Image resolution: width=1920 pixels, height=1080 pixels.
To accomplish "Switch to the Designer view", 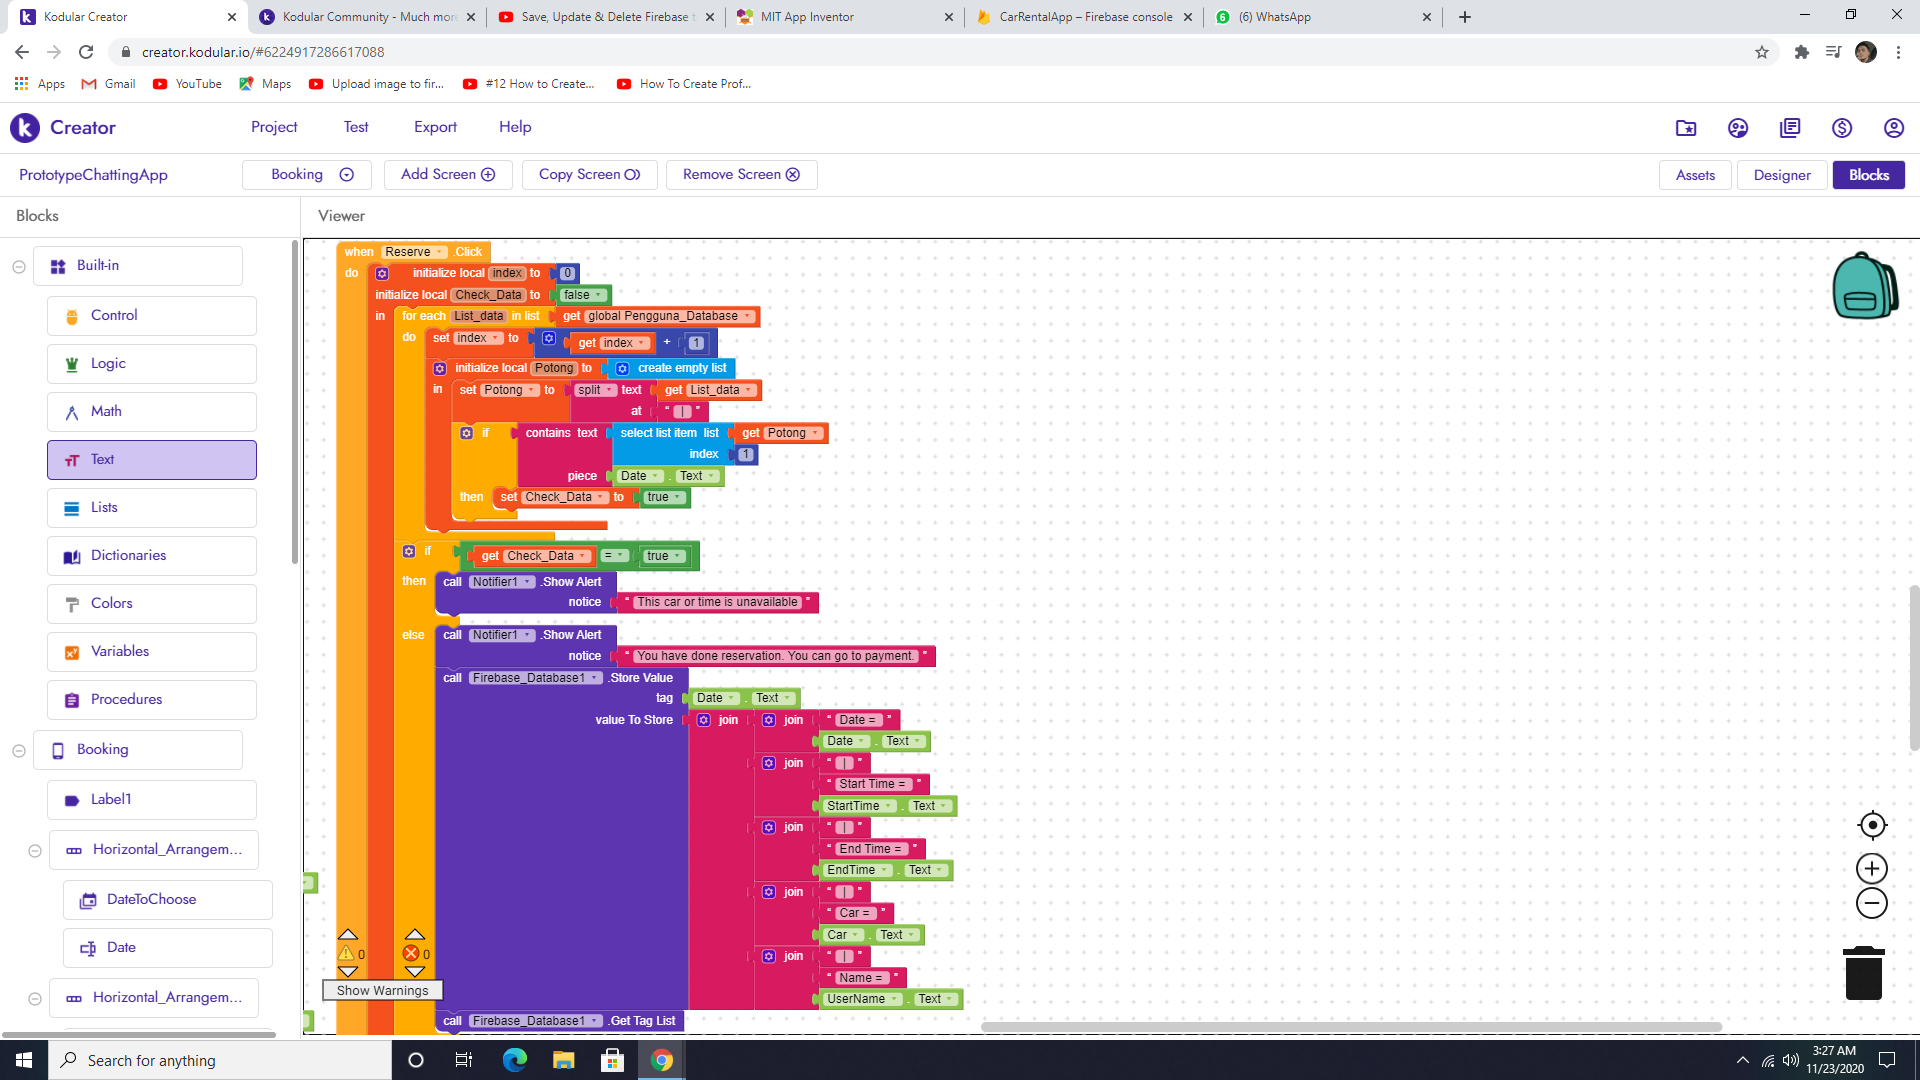I will [x=1781, y=175].
